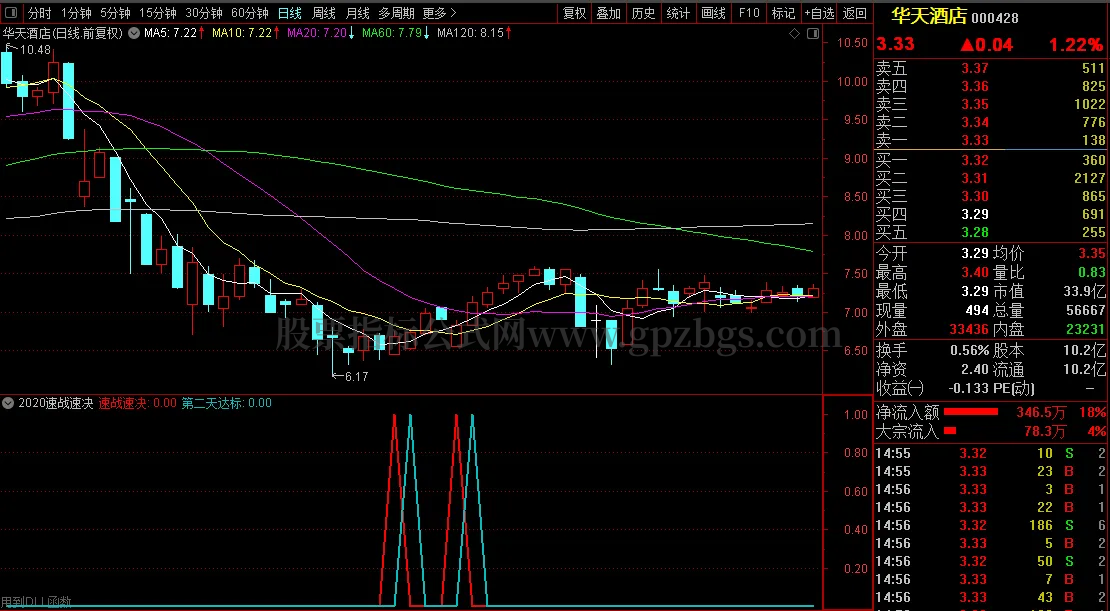Click the 叠加 overlay button
Viewport: 1110px width, 611px height.
click(x=608, y=13)
